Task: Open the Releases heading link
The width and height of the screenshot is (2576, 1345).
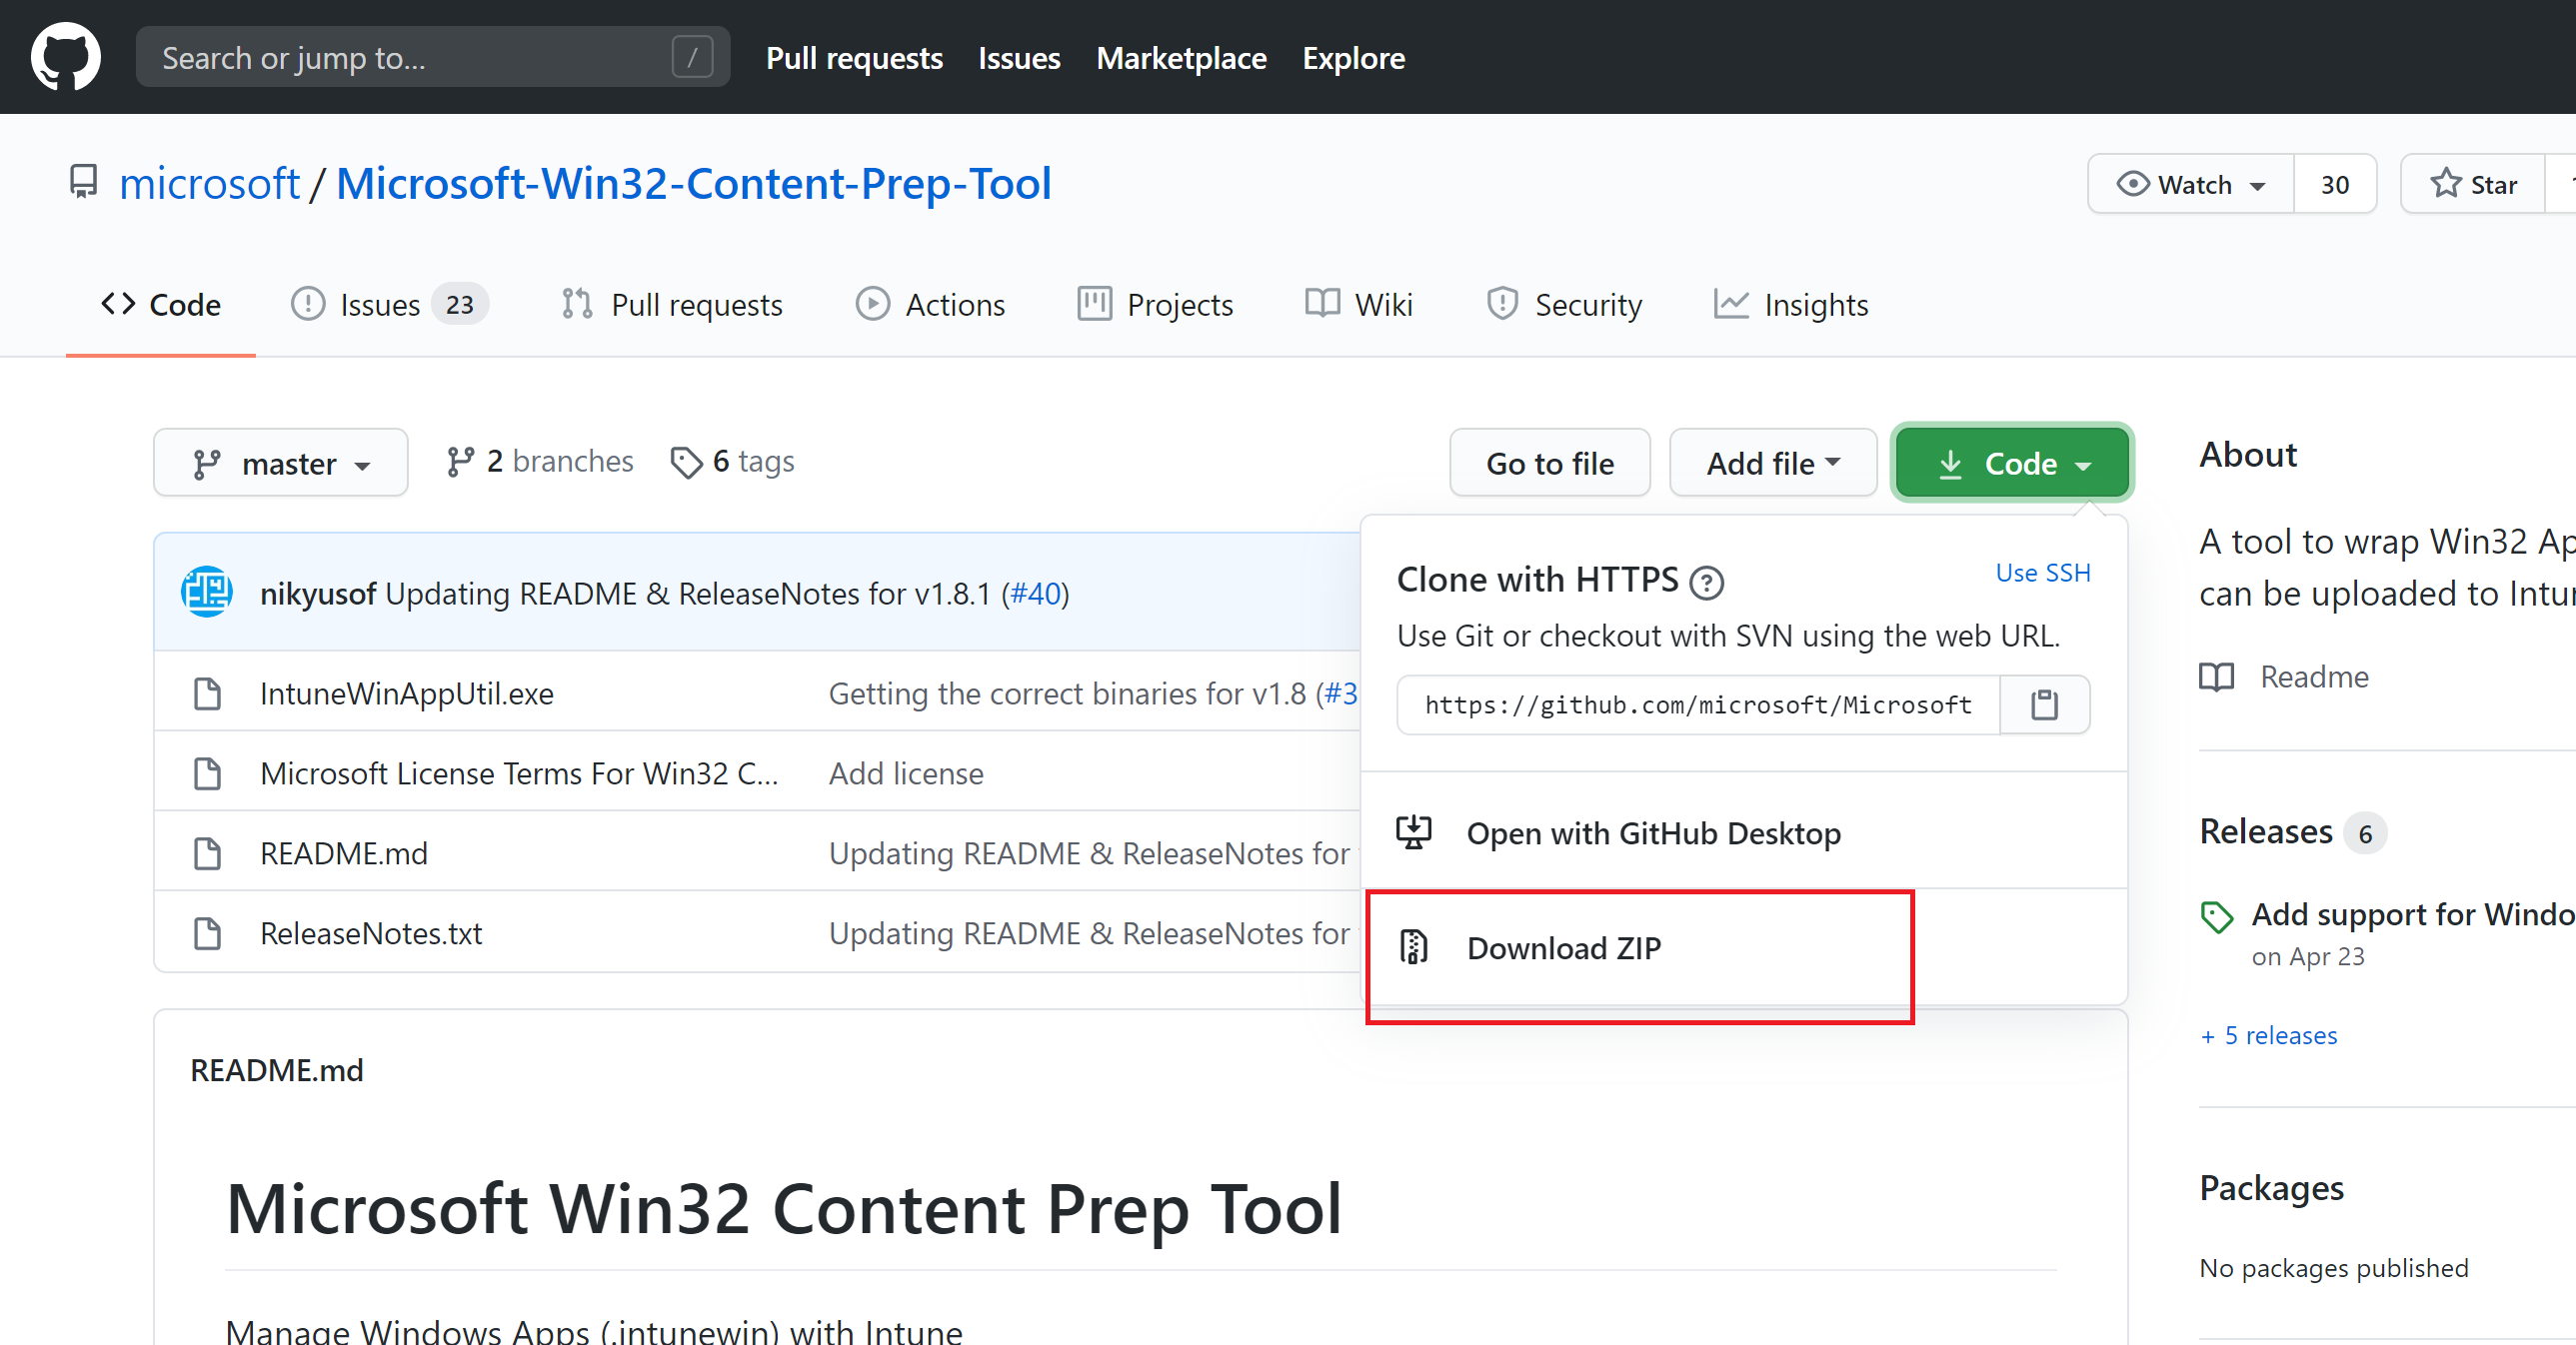Action: [2265, 831]
